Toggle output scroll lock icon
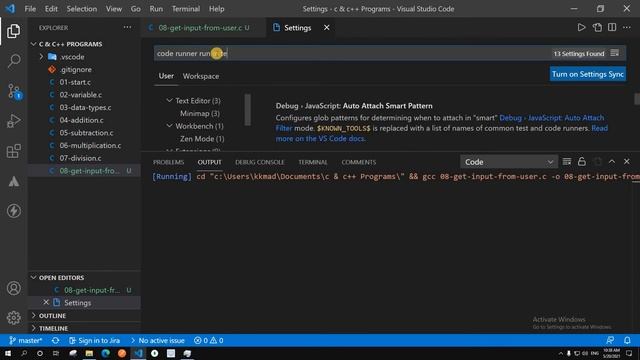Viewport: 640px width, 360px height. tap(582, 162)
